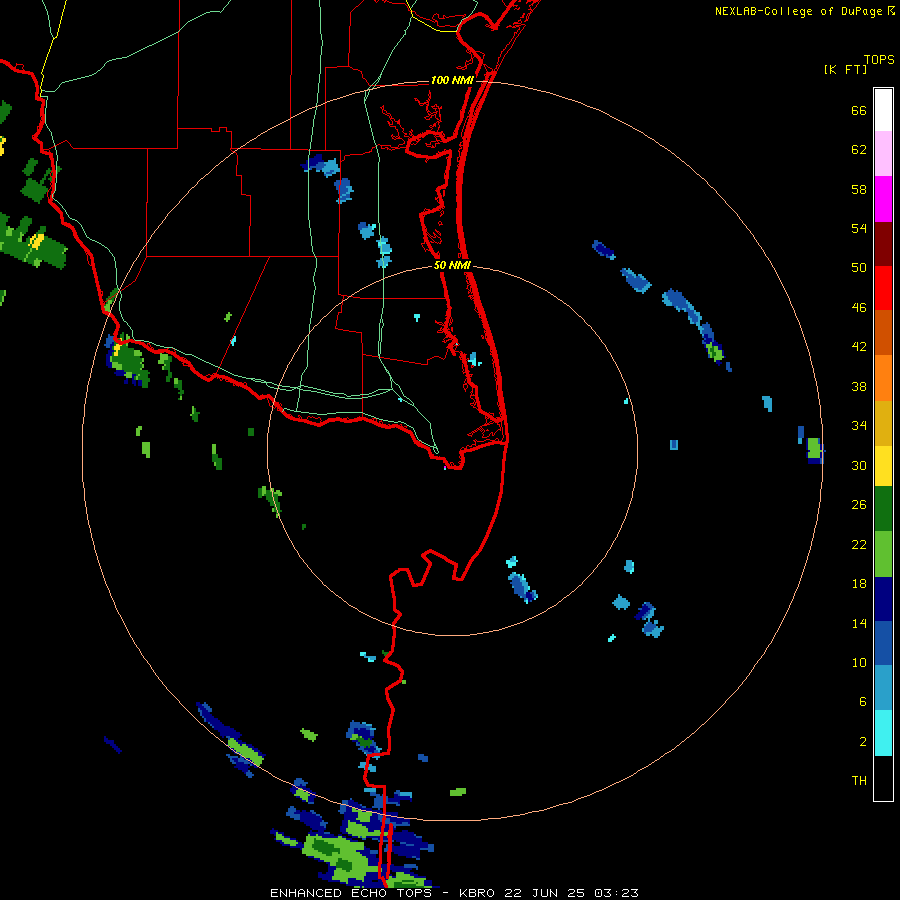900x900 pixels.
Task: Click the legend value '66'
Action: (x=859, y=111)
